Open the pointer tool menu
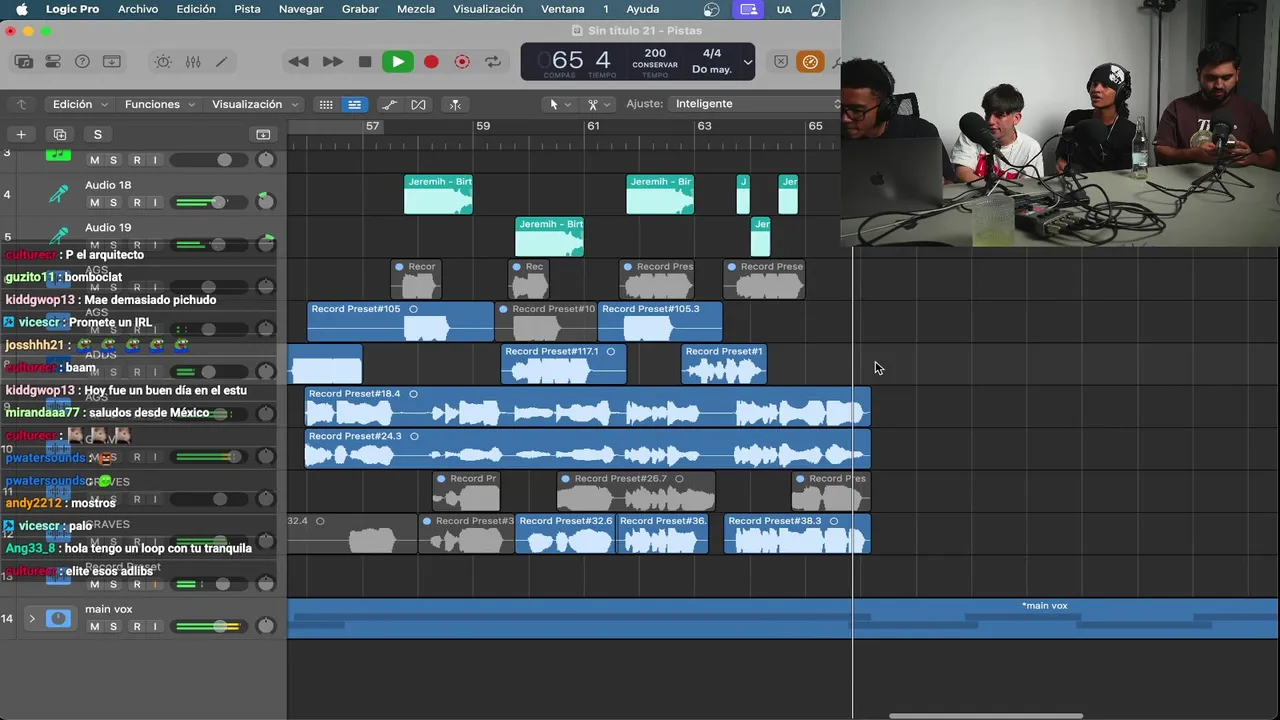Screen dimensions: 1280x720 click(x=560, y=104)
